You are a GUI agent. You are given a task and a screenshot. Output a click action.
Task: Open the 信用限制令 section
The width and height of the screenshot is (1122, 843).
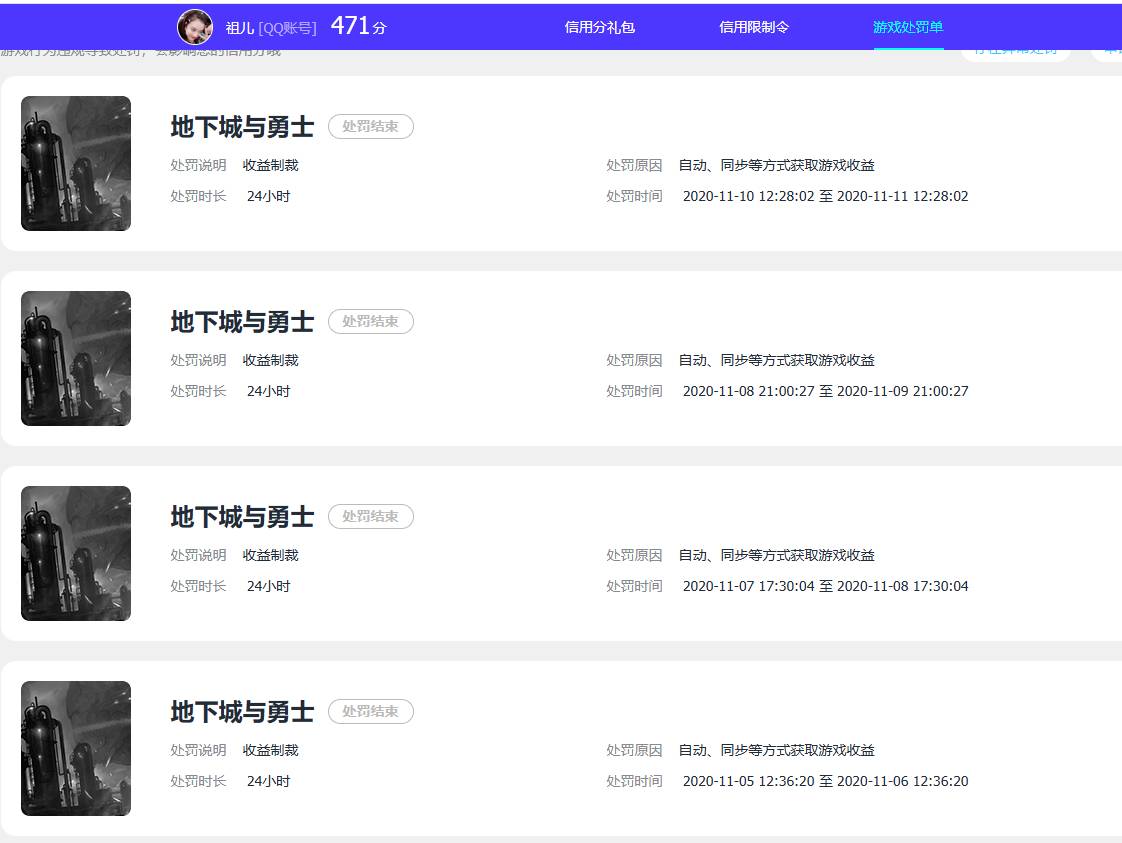752,27
